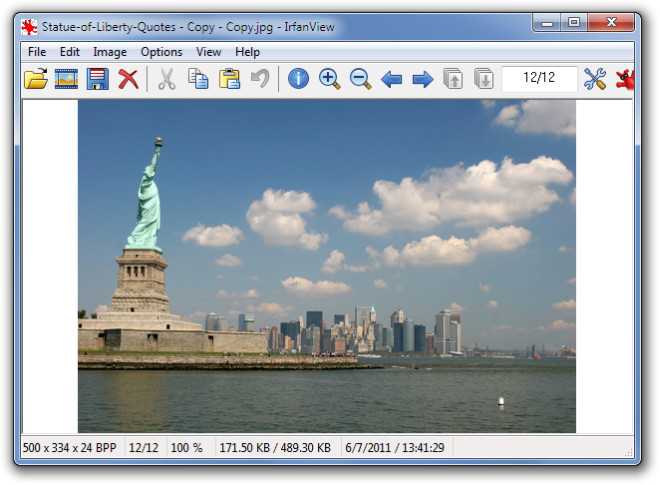Click the Statue of Liberty image
The image size is (660, 485).
(x=327, y=266)
